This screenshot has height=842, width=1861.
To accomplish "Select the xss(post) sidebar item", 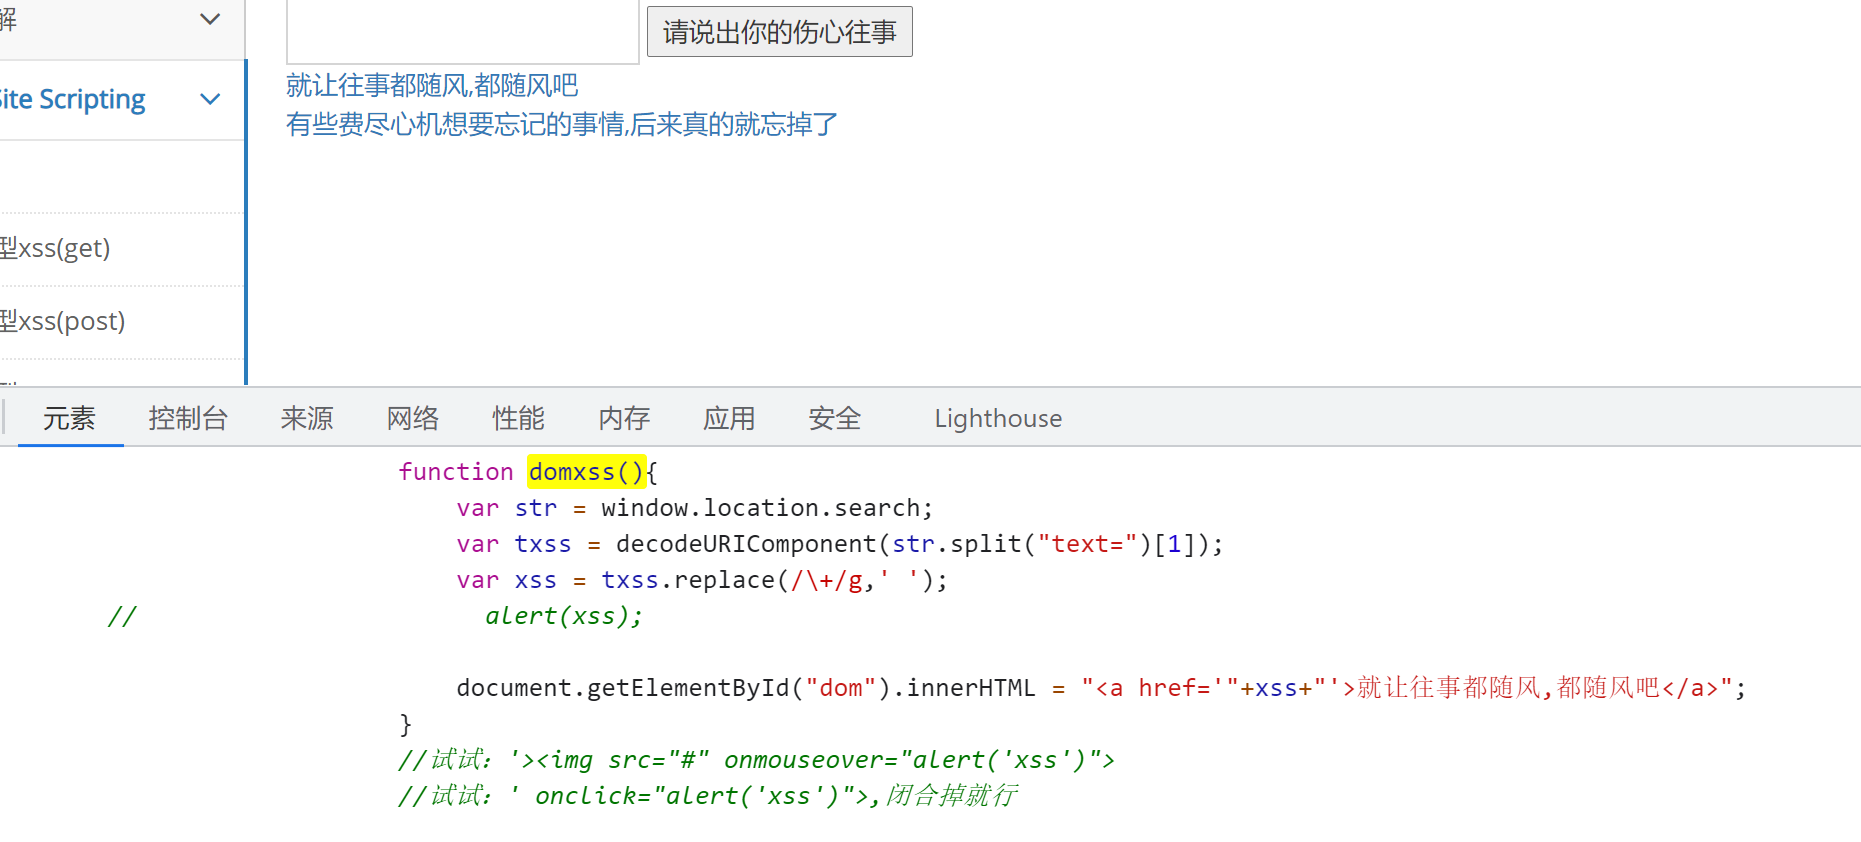I will click(62, 321).
